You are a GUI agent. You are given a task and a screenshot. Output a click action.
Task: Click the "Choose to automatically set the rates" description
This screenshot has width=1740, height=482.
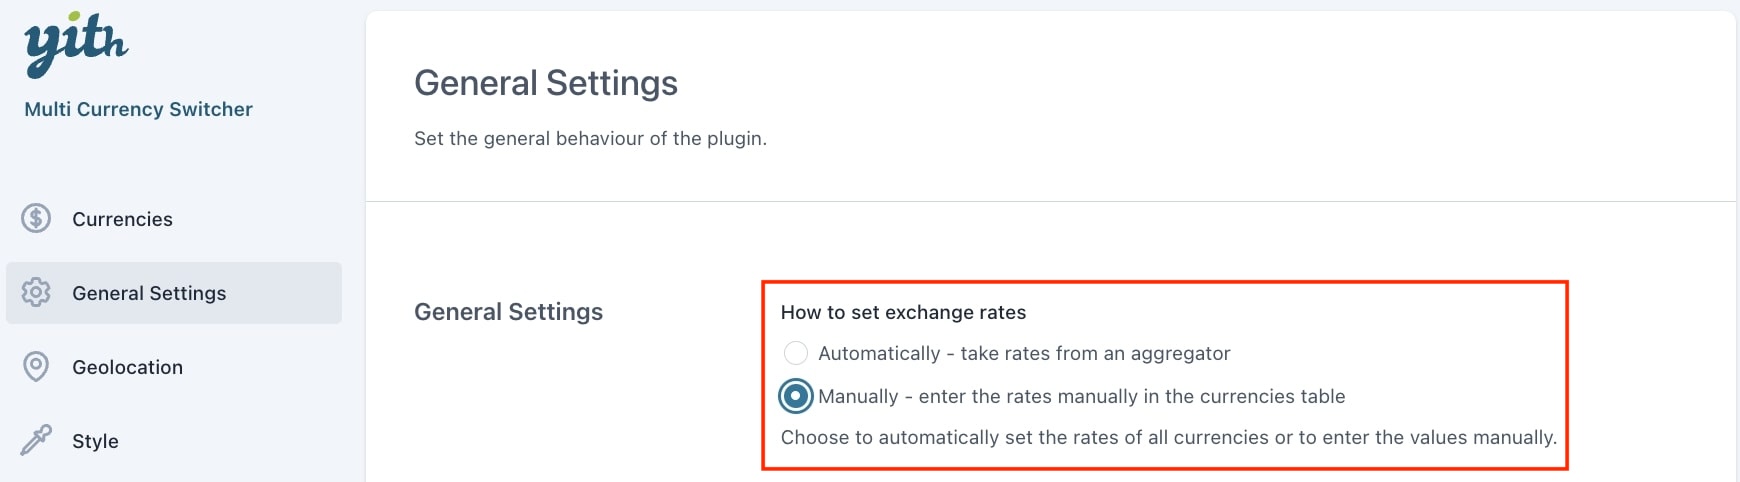click(x=1169, y=437)
